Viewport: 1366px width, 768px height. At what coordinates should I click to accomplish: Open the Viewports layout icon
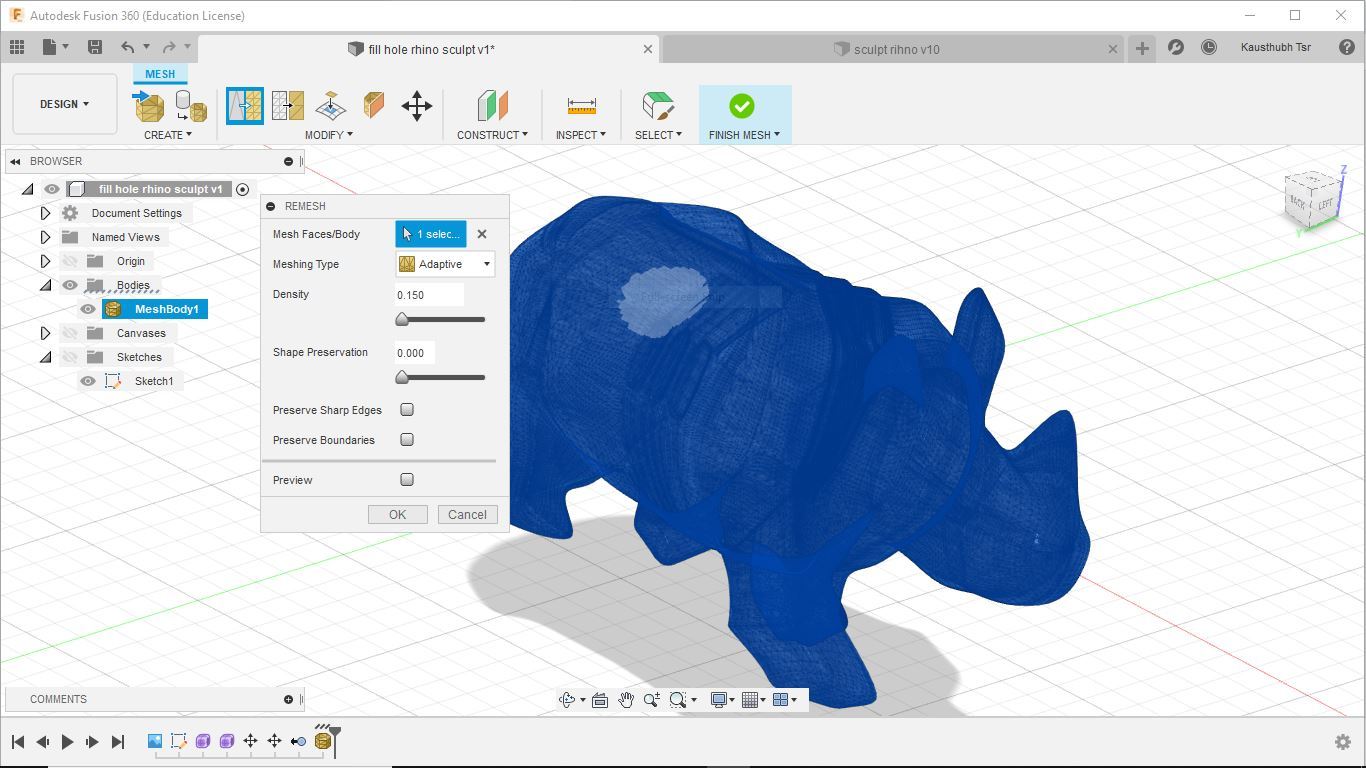point(781,700)
